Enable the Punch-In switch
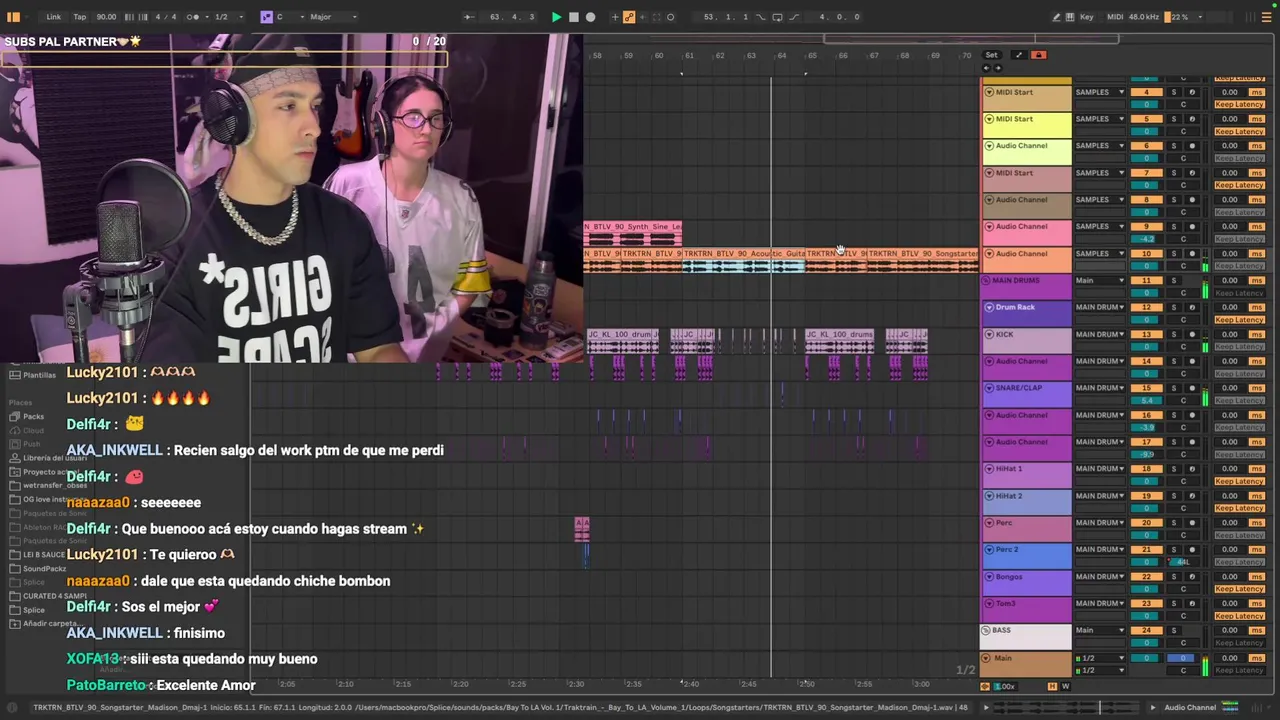The width and height of the screenshot is (1280, 720). pyautogui.click(x=761, y=17)
